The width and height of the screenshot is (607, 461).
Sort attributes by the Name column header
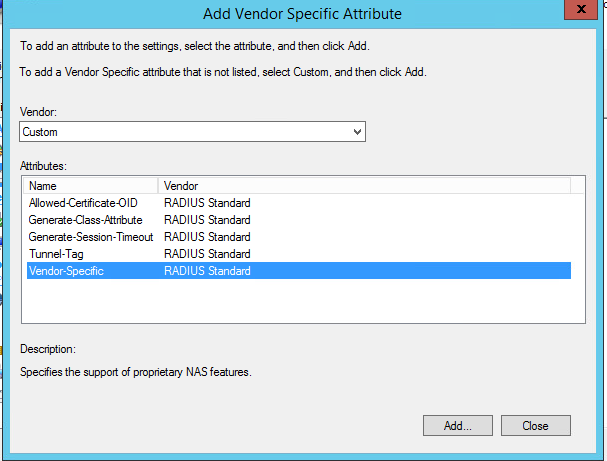click(x=91, y=186)
